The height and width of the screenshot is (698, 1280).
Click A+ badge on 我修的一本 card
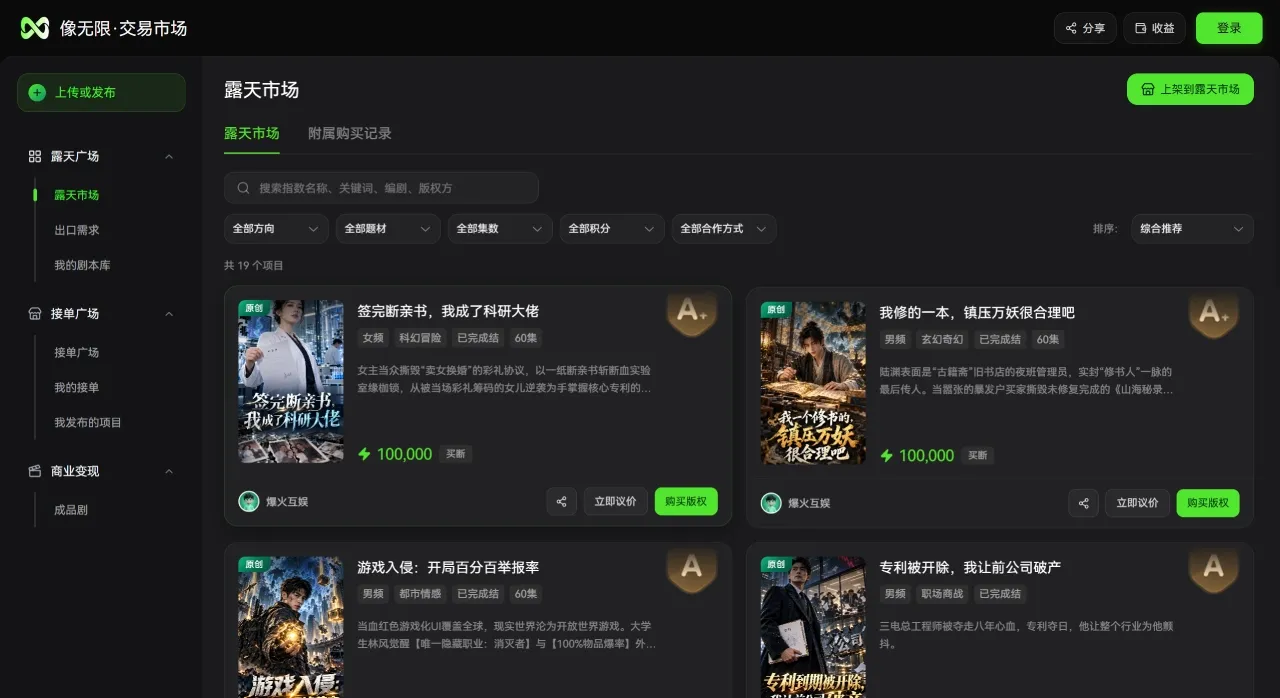(x=1214, y=315)
